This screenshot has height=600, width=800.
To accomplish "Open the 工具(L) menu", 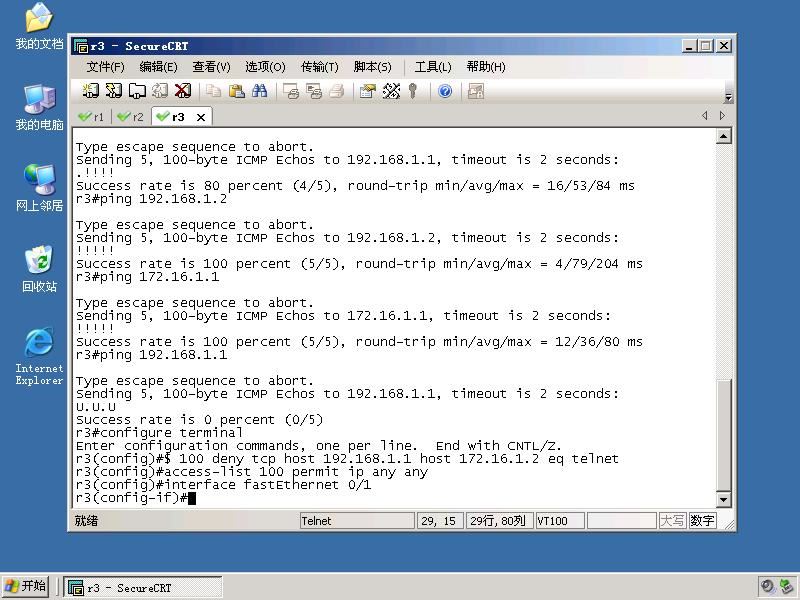I will 433,67.
